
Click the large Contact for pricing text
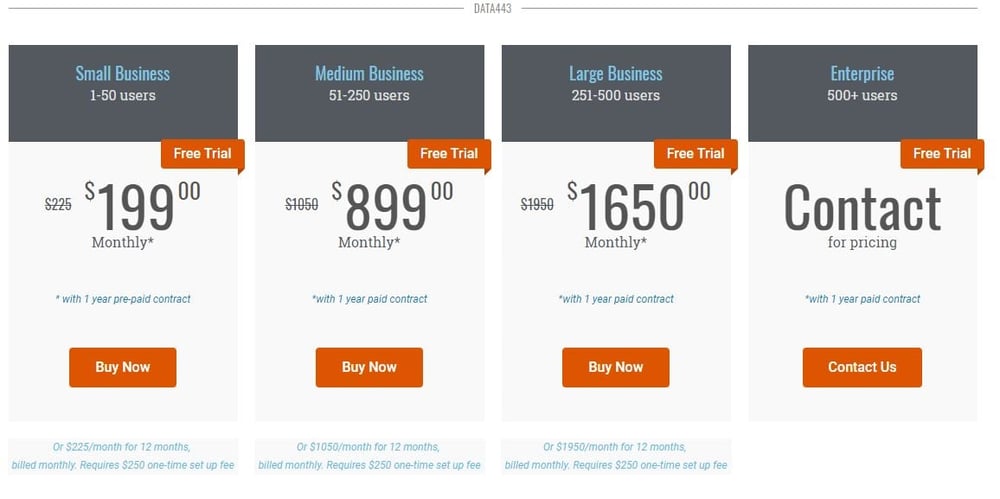[862, 209]
